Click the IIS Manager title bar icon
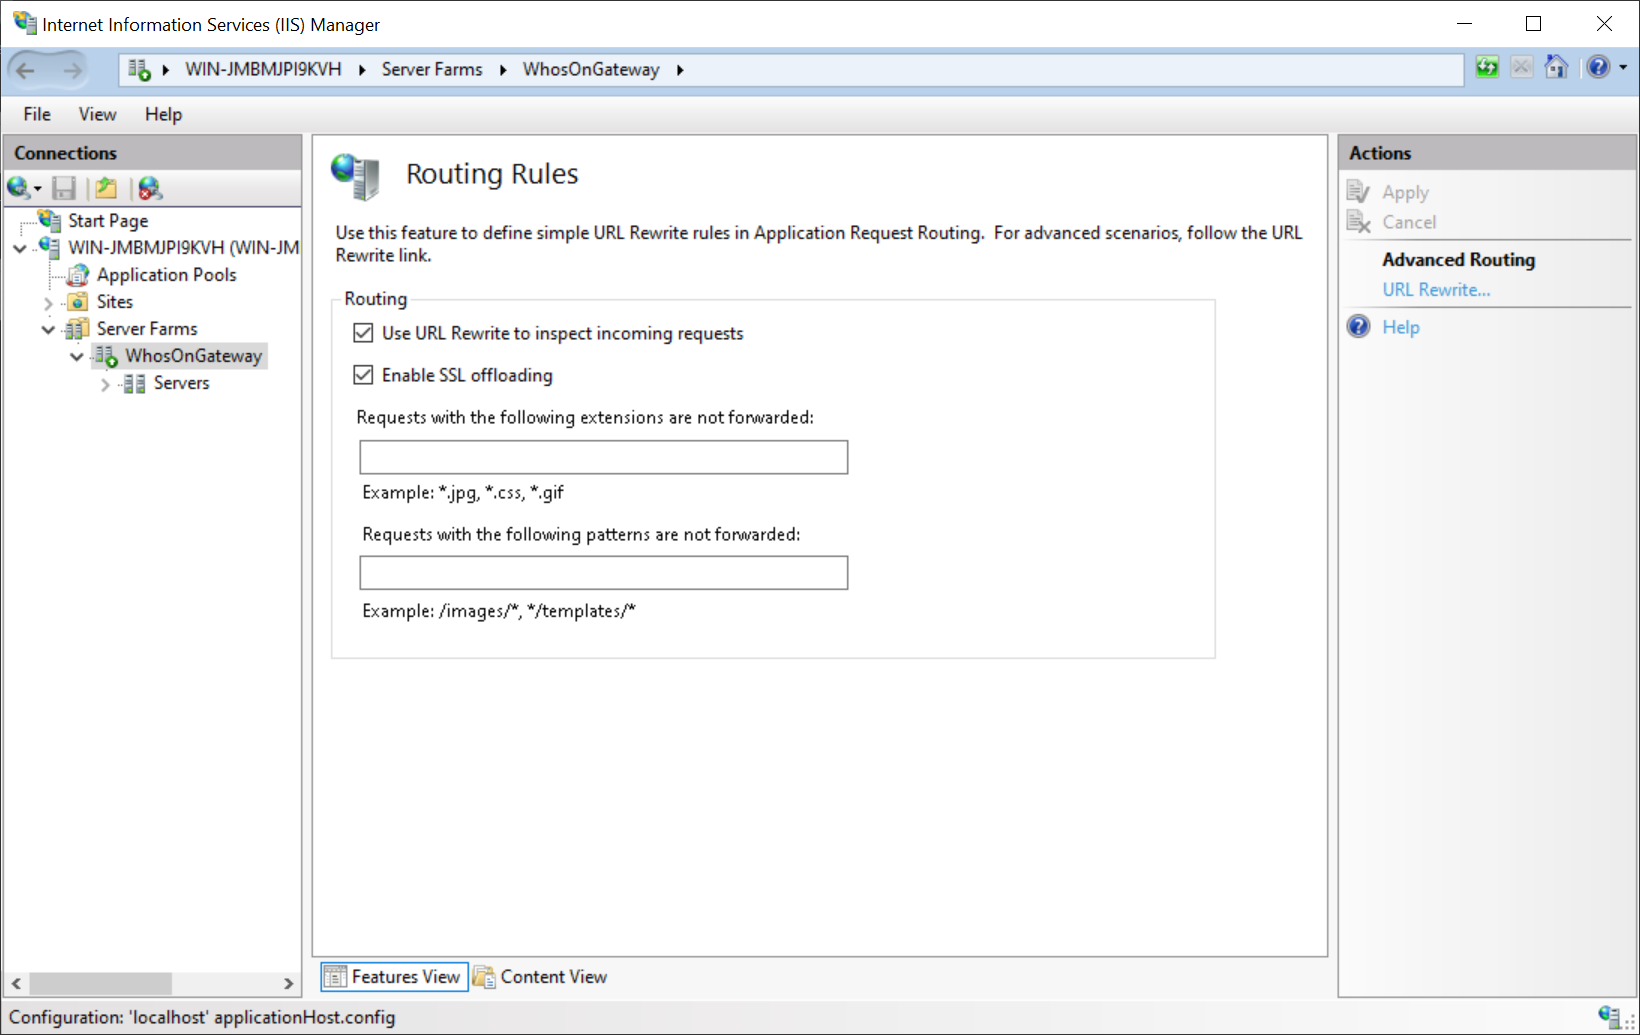Image resolution: width=1640 pixels, height=1035 pixels. click(24, 23)
